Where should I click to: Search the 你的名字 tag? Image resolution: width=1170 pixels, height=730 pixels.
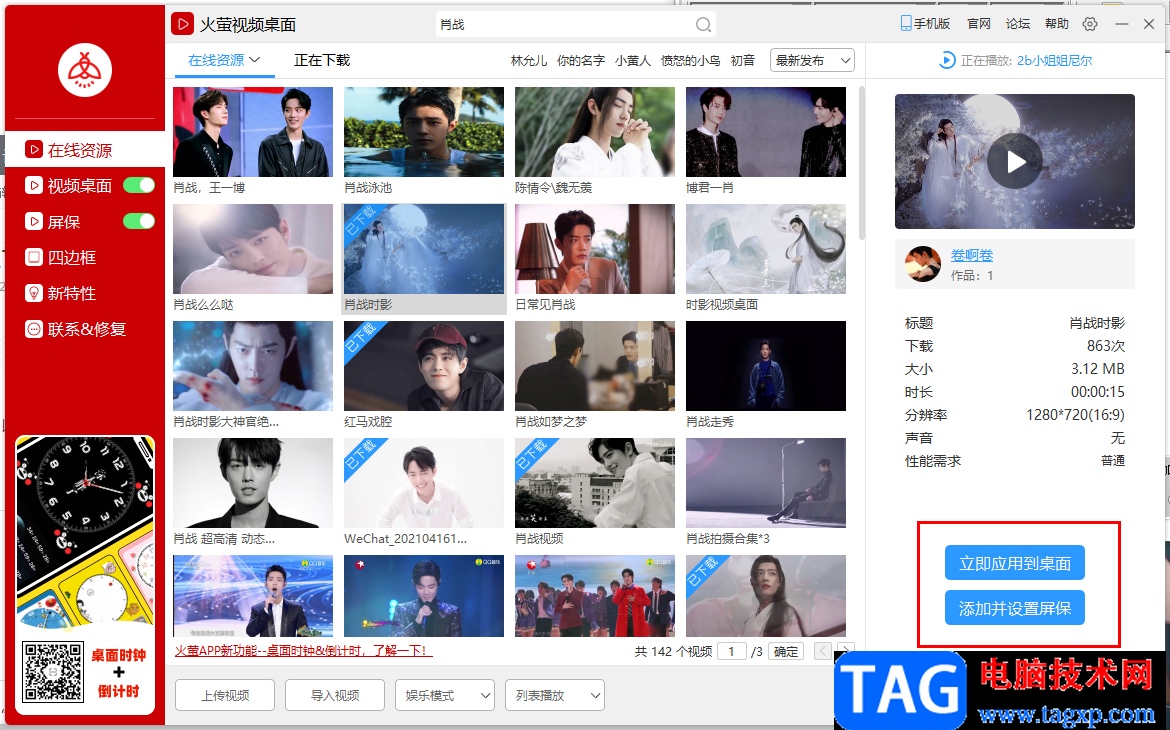(581, 60)
